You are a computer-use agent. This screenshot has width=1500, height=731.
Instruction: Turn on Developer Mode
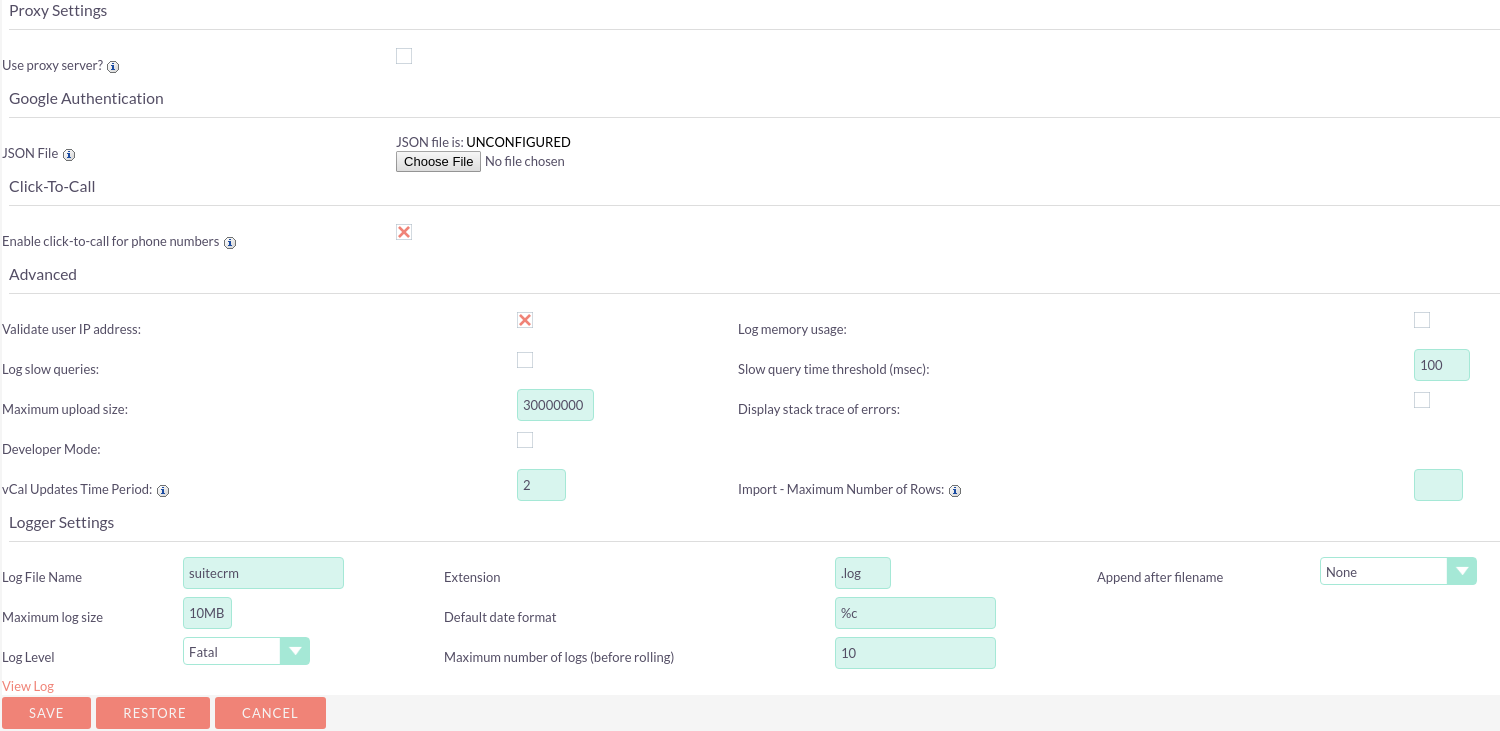[x=525, y=439]
